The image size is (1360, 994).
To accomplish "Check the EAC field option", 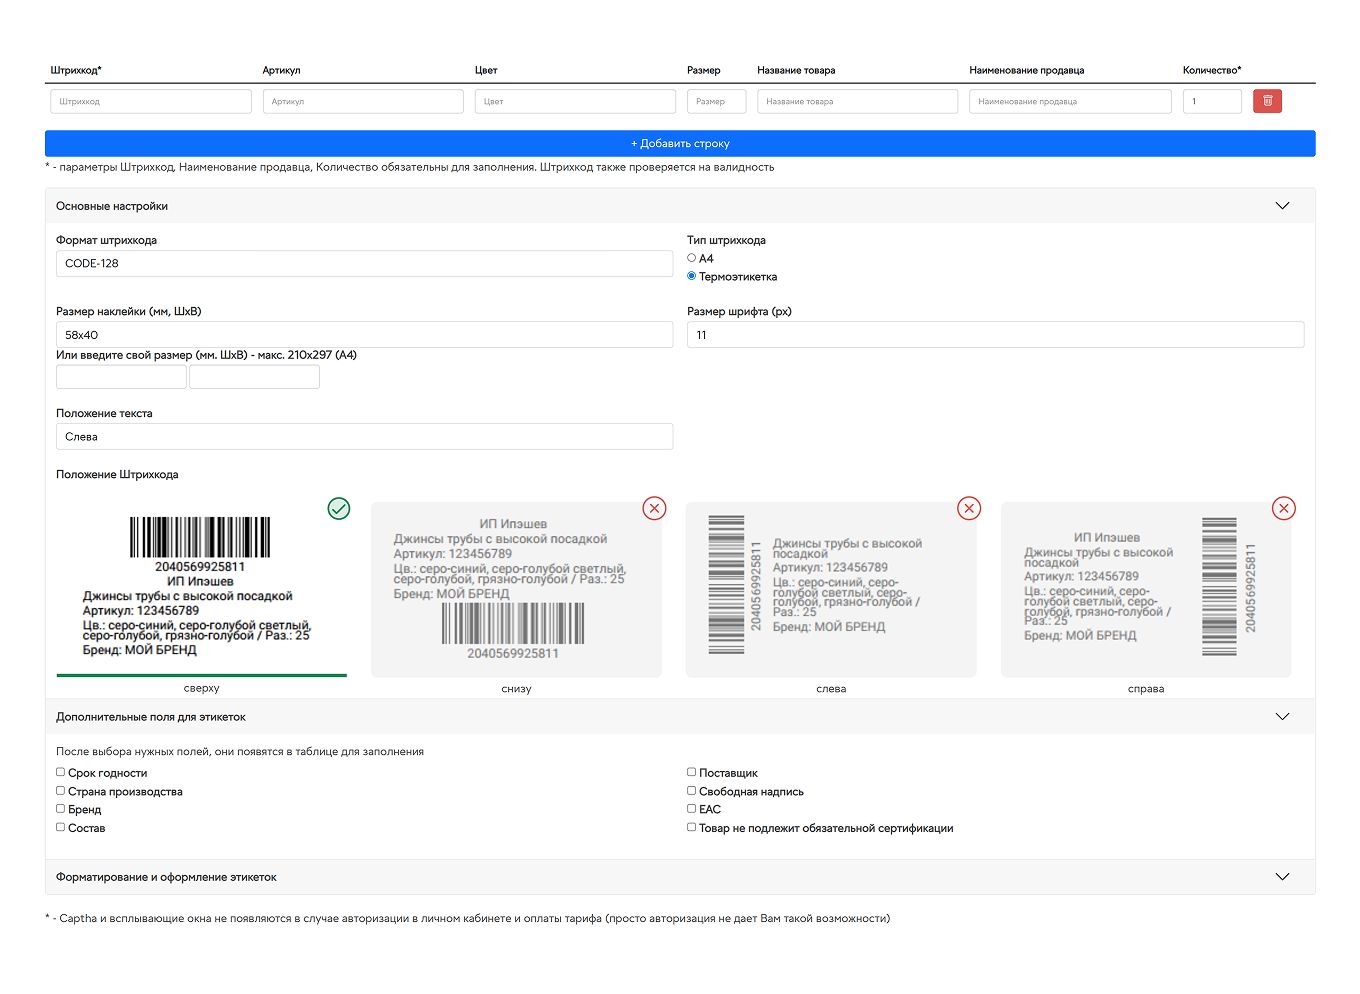I will click(x=692, y=809).
